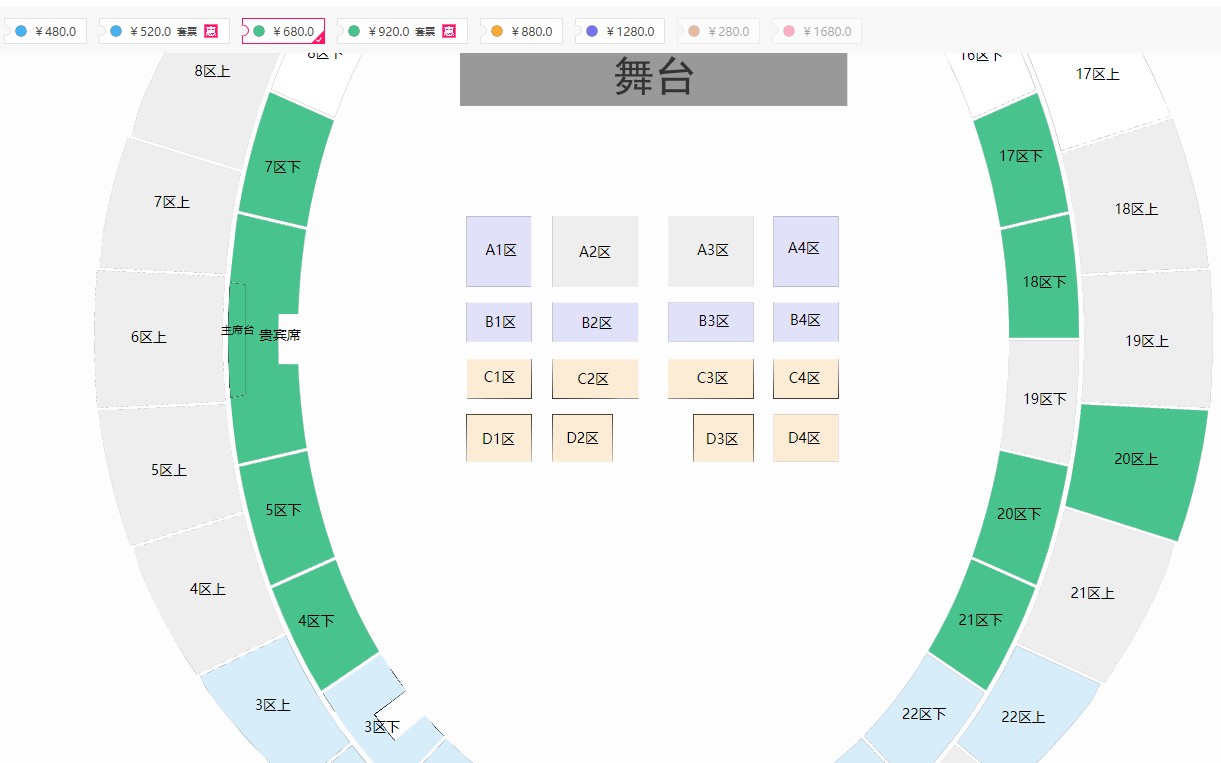Pick the A1区 floor block

pos(498,251)
